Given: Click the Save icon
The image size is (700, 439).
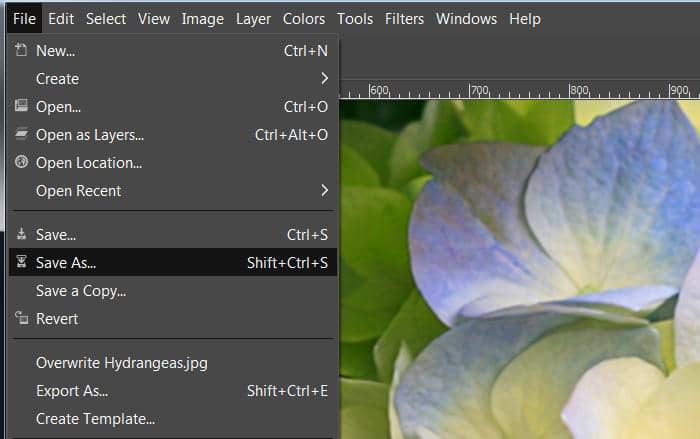Looking at the screenshot, I should [21, 234].
